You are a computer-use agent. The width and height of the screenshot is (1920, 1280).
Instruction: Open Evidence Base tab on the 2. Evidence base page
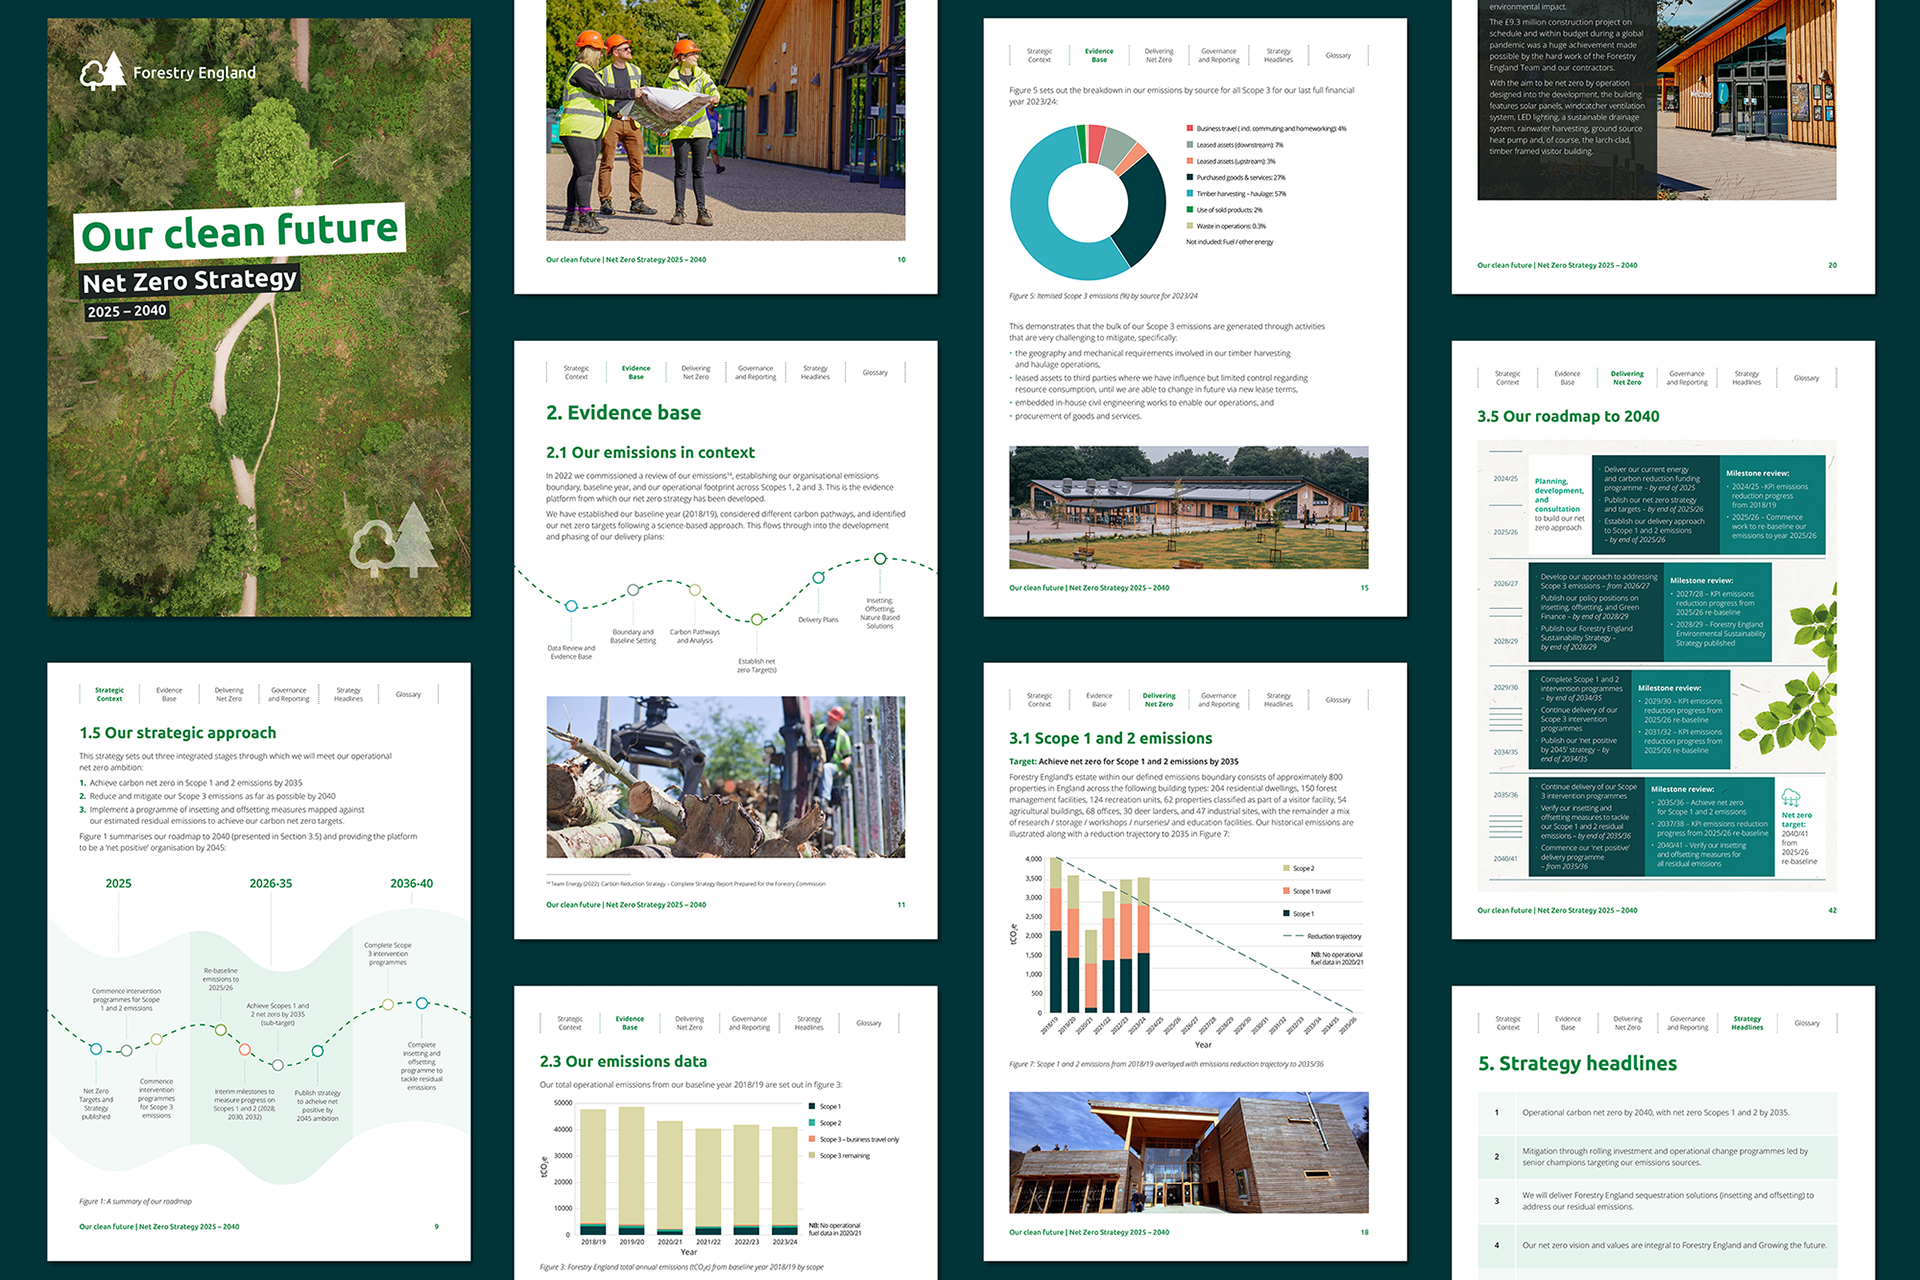[636, 372]
